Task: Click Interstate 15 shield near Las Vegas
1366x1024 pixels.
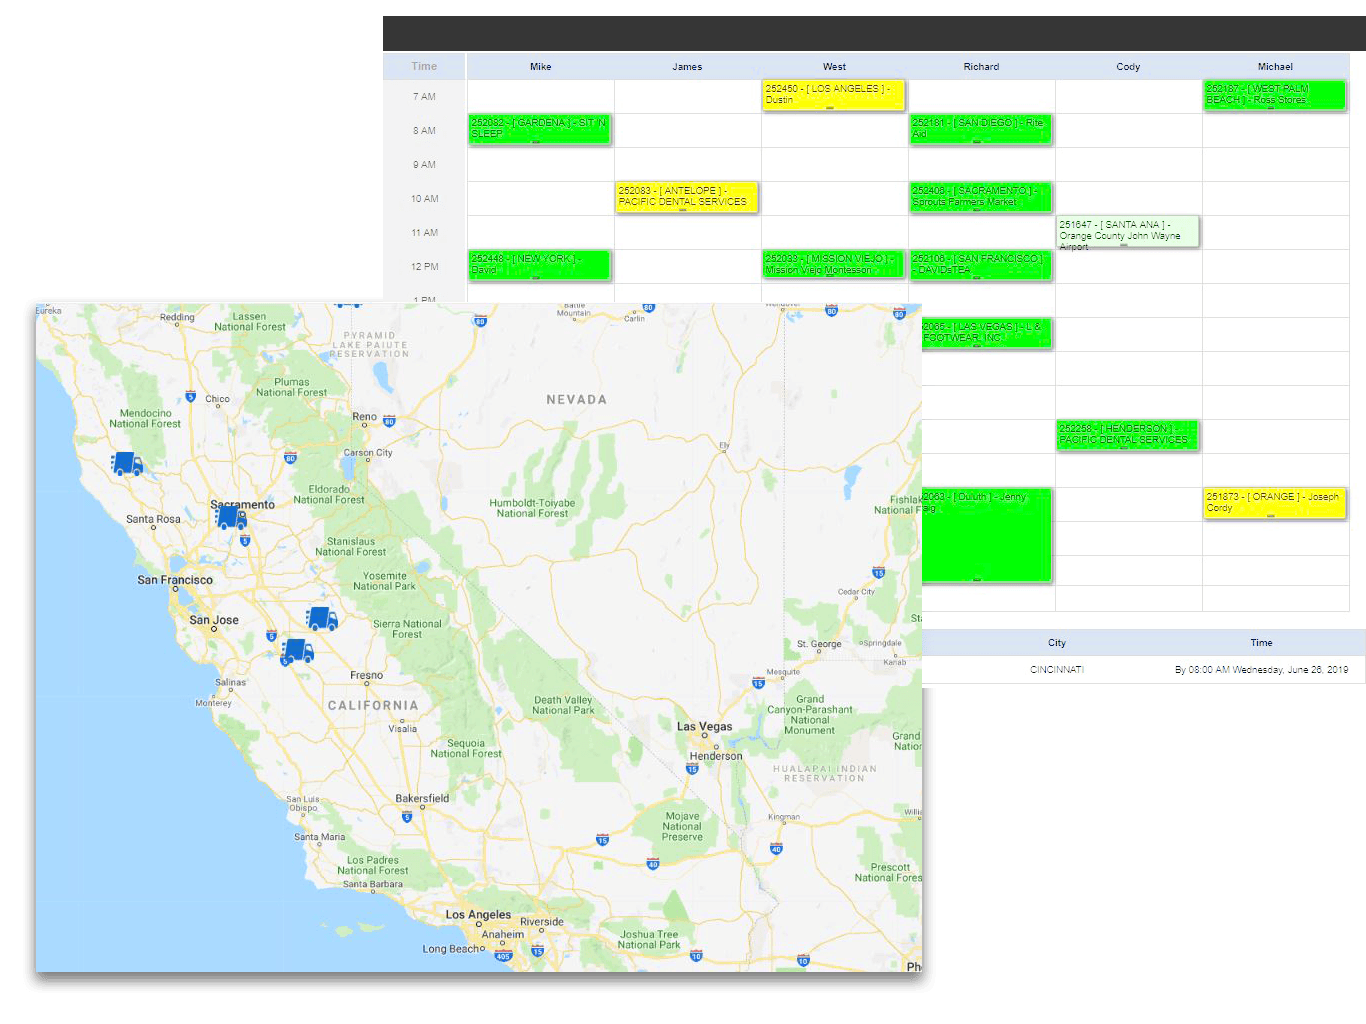Action: 692,768
